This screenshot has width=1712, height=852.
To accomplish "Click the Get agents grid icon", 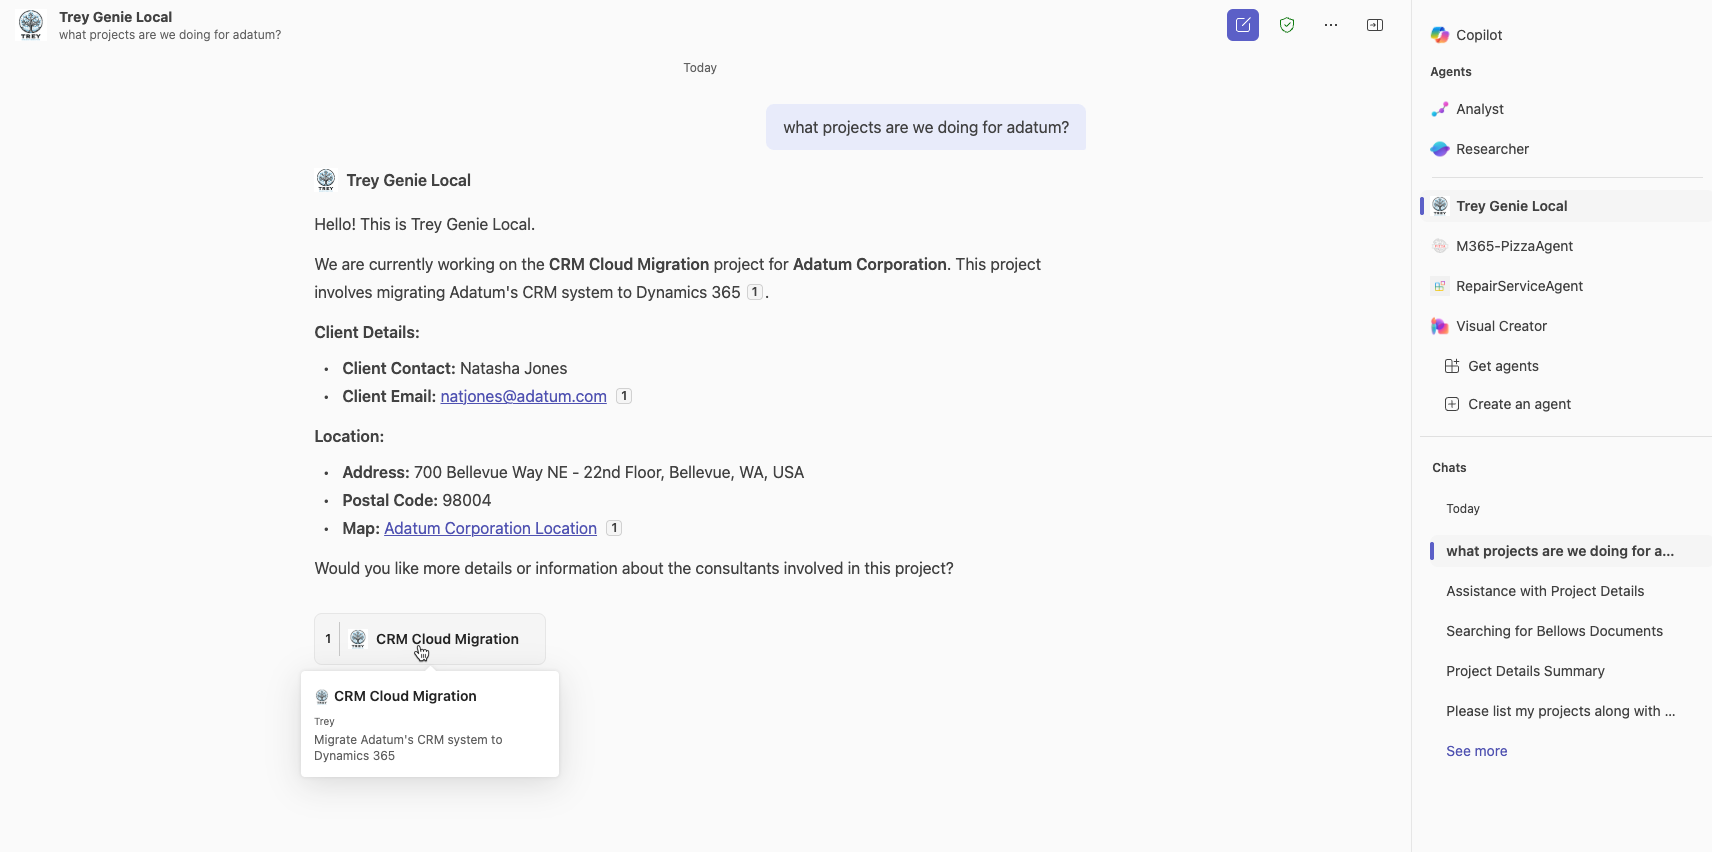I will 1452,366.
